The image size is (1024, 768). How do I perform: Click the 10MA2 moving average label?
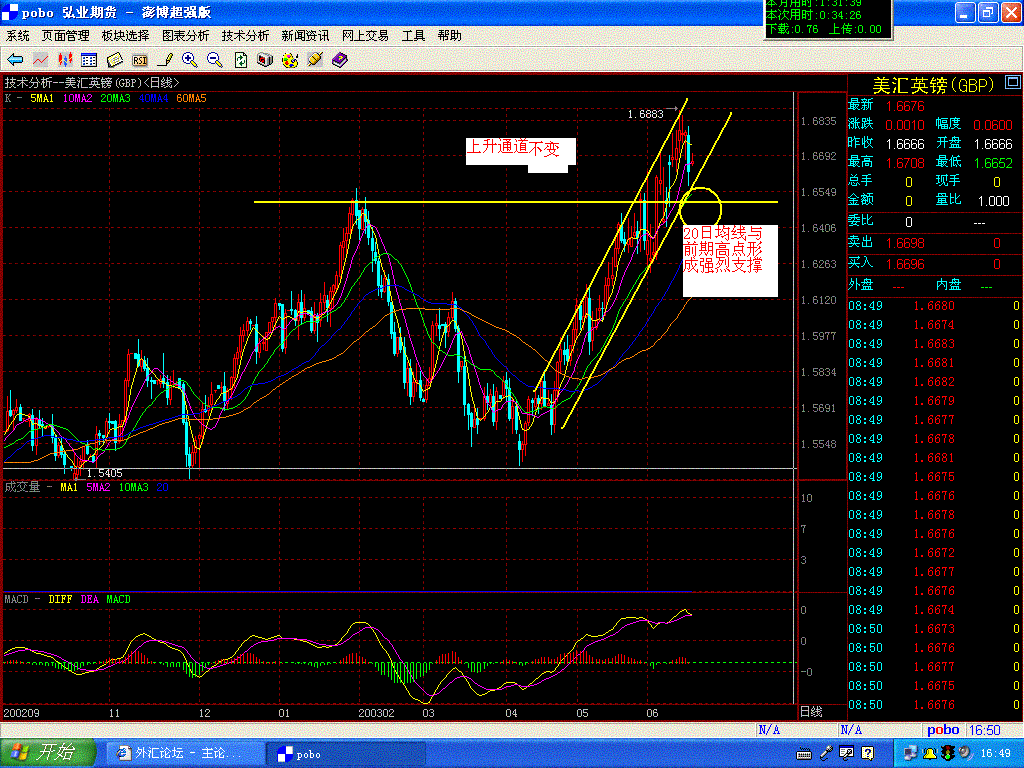(78, 99)
